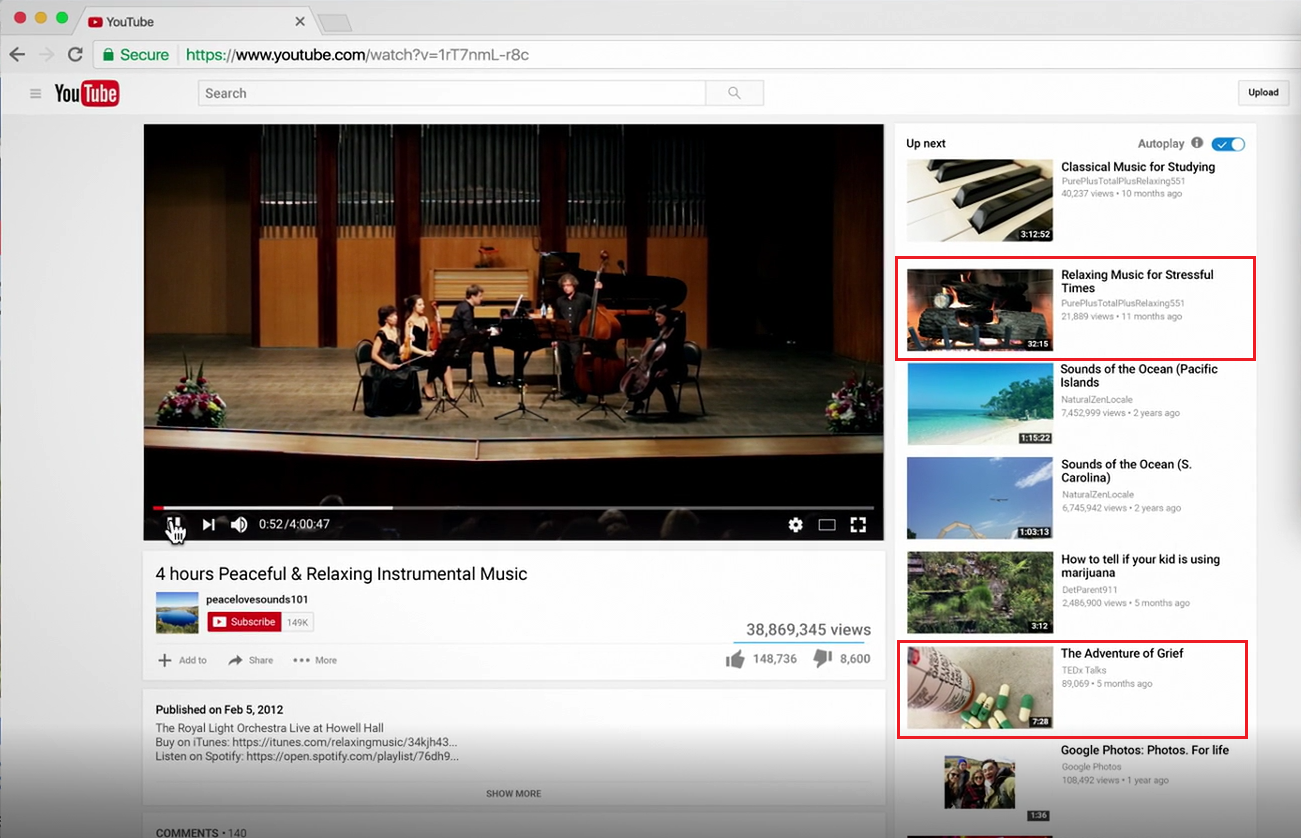
Task: Click the Upload button
Action: [1263, 93]
